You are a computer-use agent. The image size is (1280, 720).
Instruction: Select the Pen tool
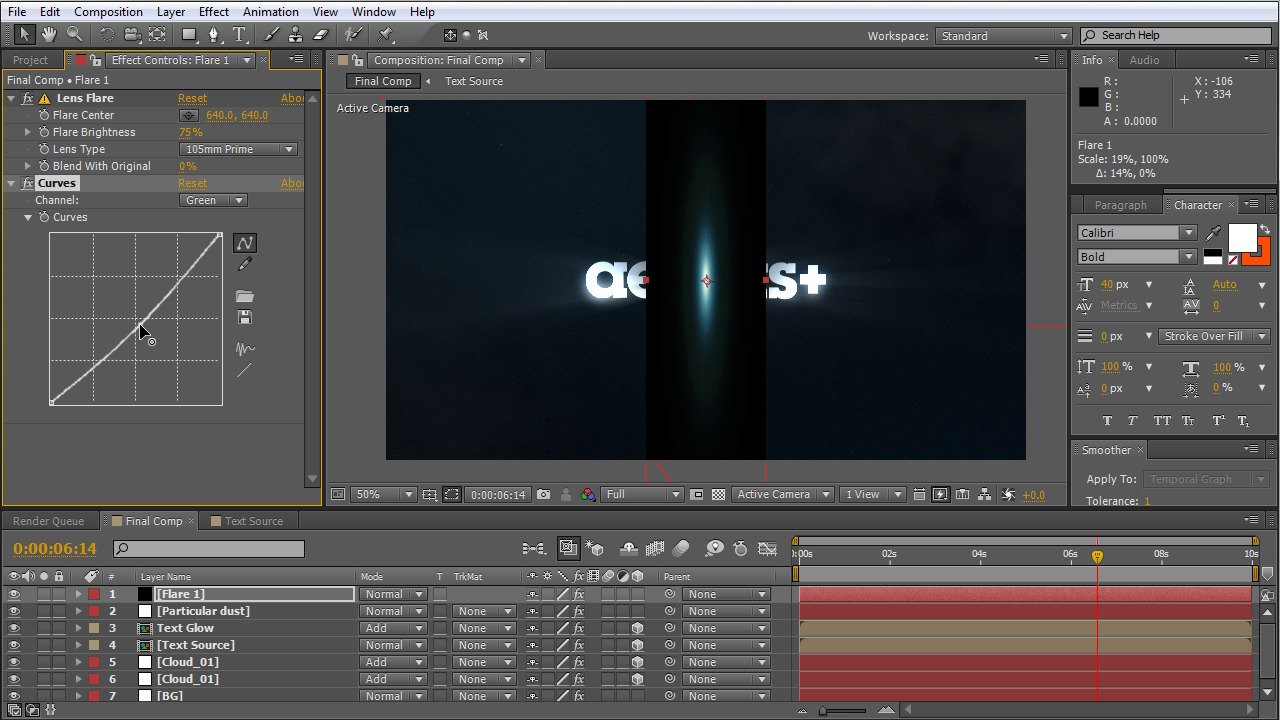[214, 35]
